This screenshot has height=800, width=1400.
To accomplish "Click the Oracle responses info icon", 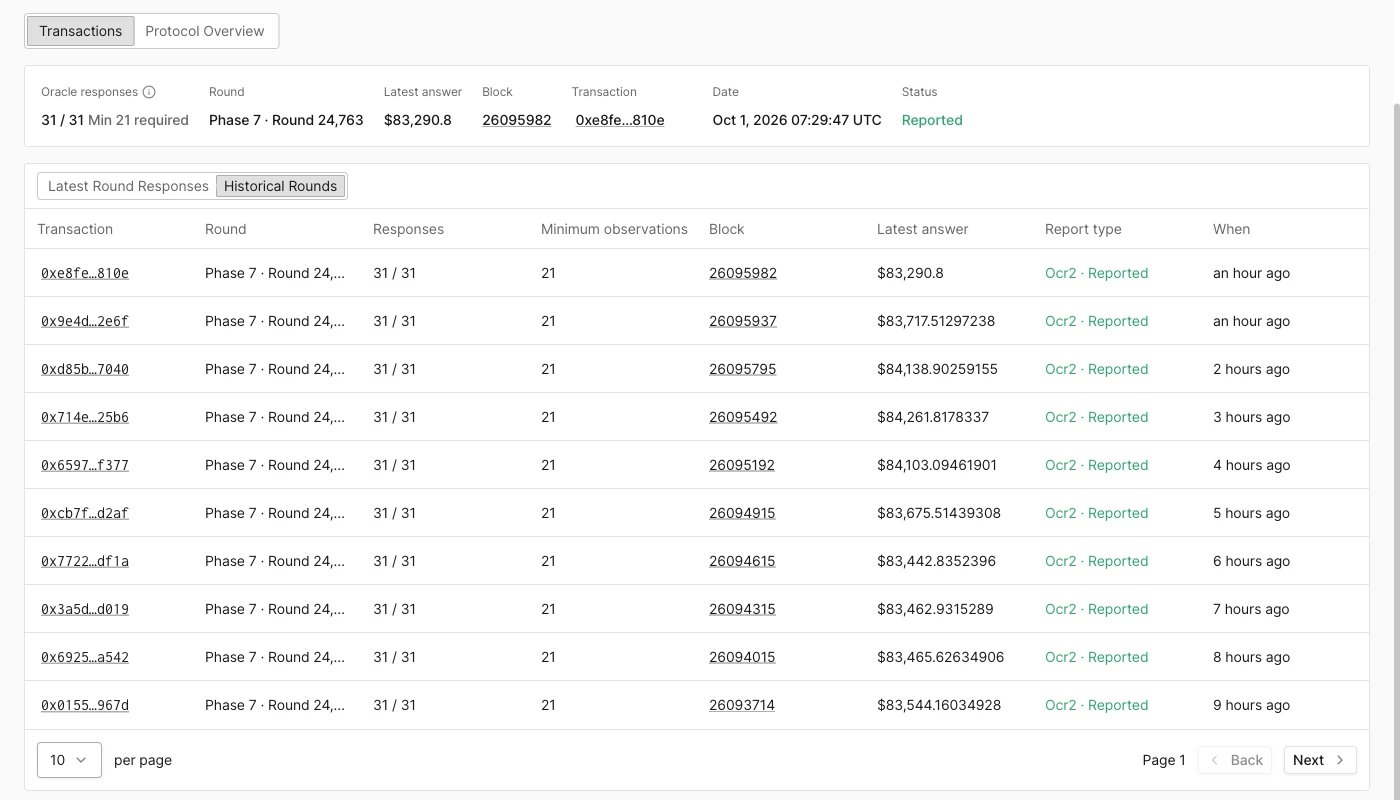I will 149,92.
